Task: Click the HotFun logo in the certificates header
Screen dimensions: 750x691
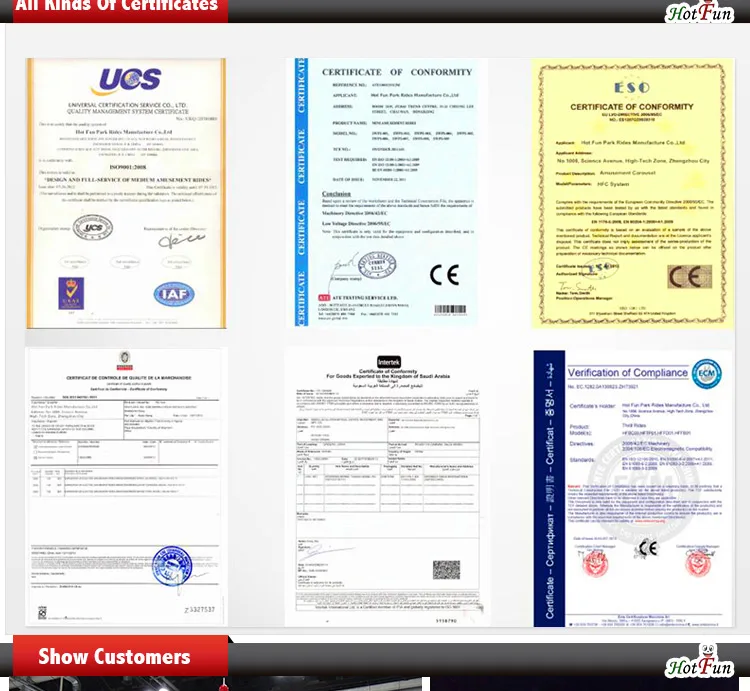Action: click(x=699, y=11)
